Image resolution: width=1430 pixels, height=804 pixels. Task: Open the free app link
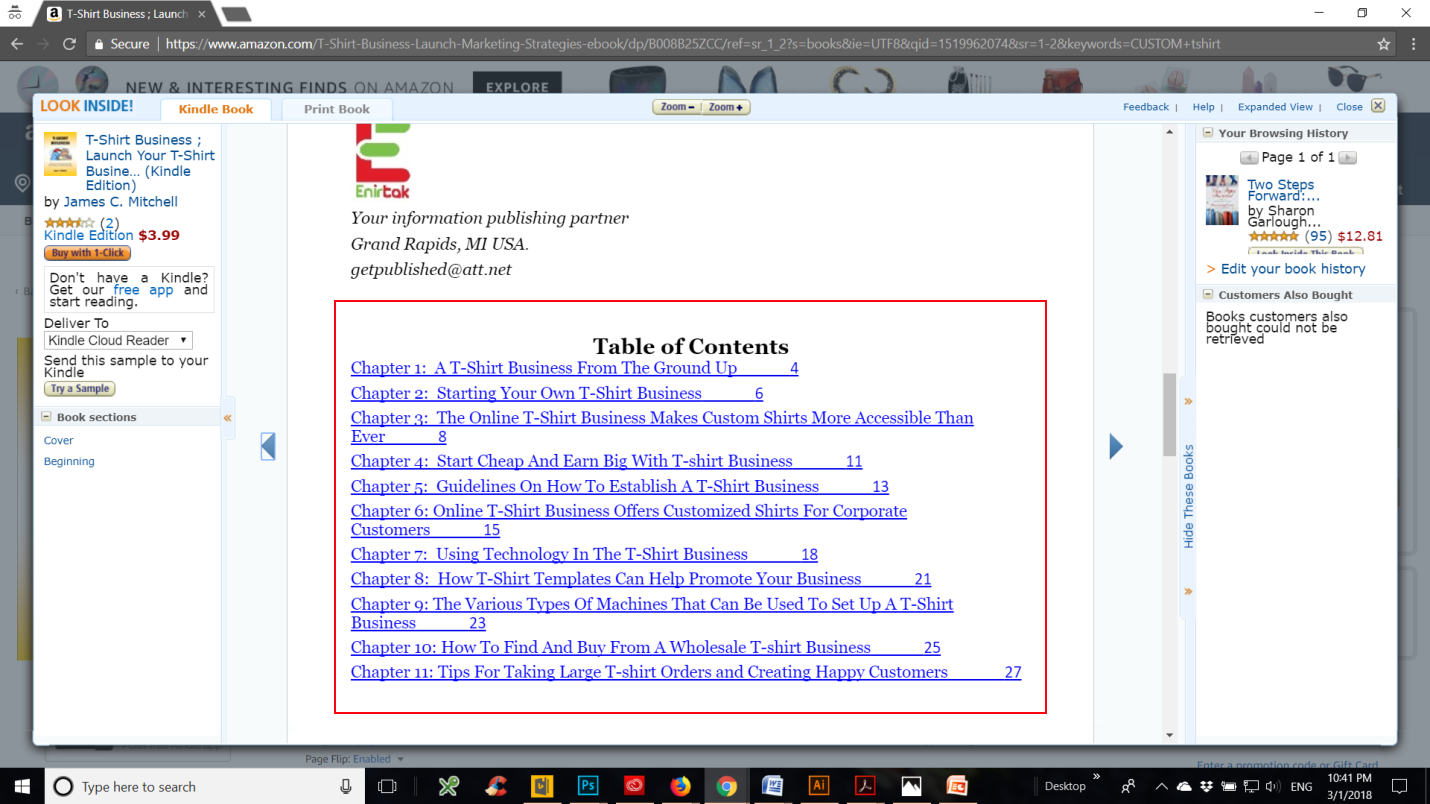(x=143, y=290)
